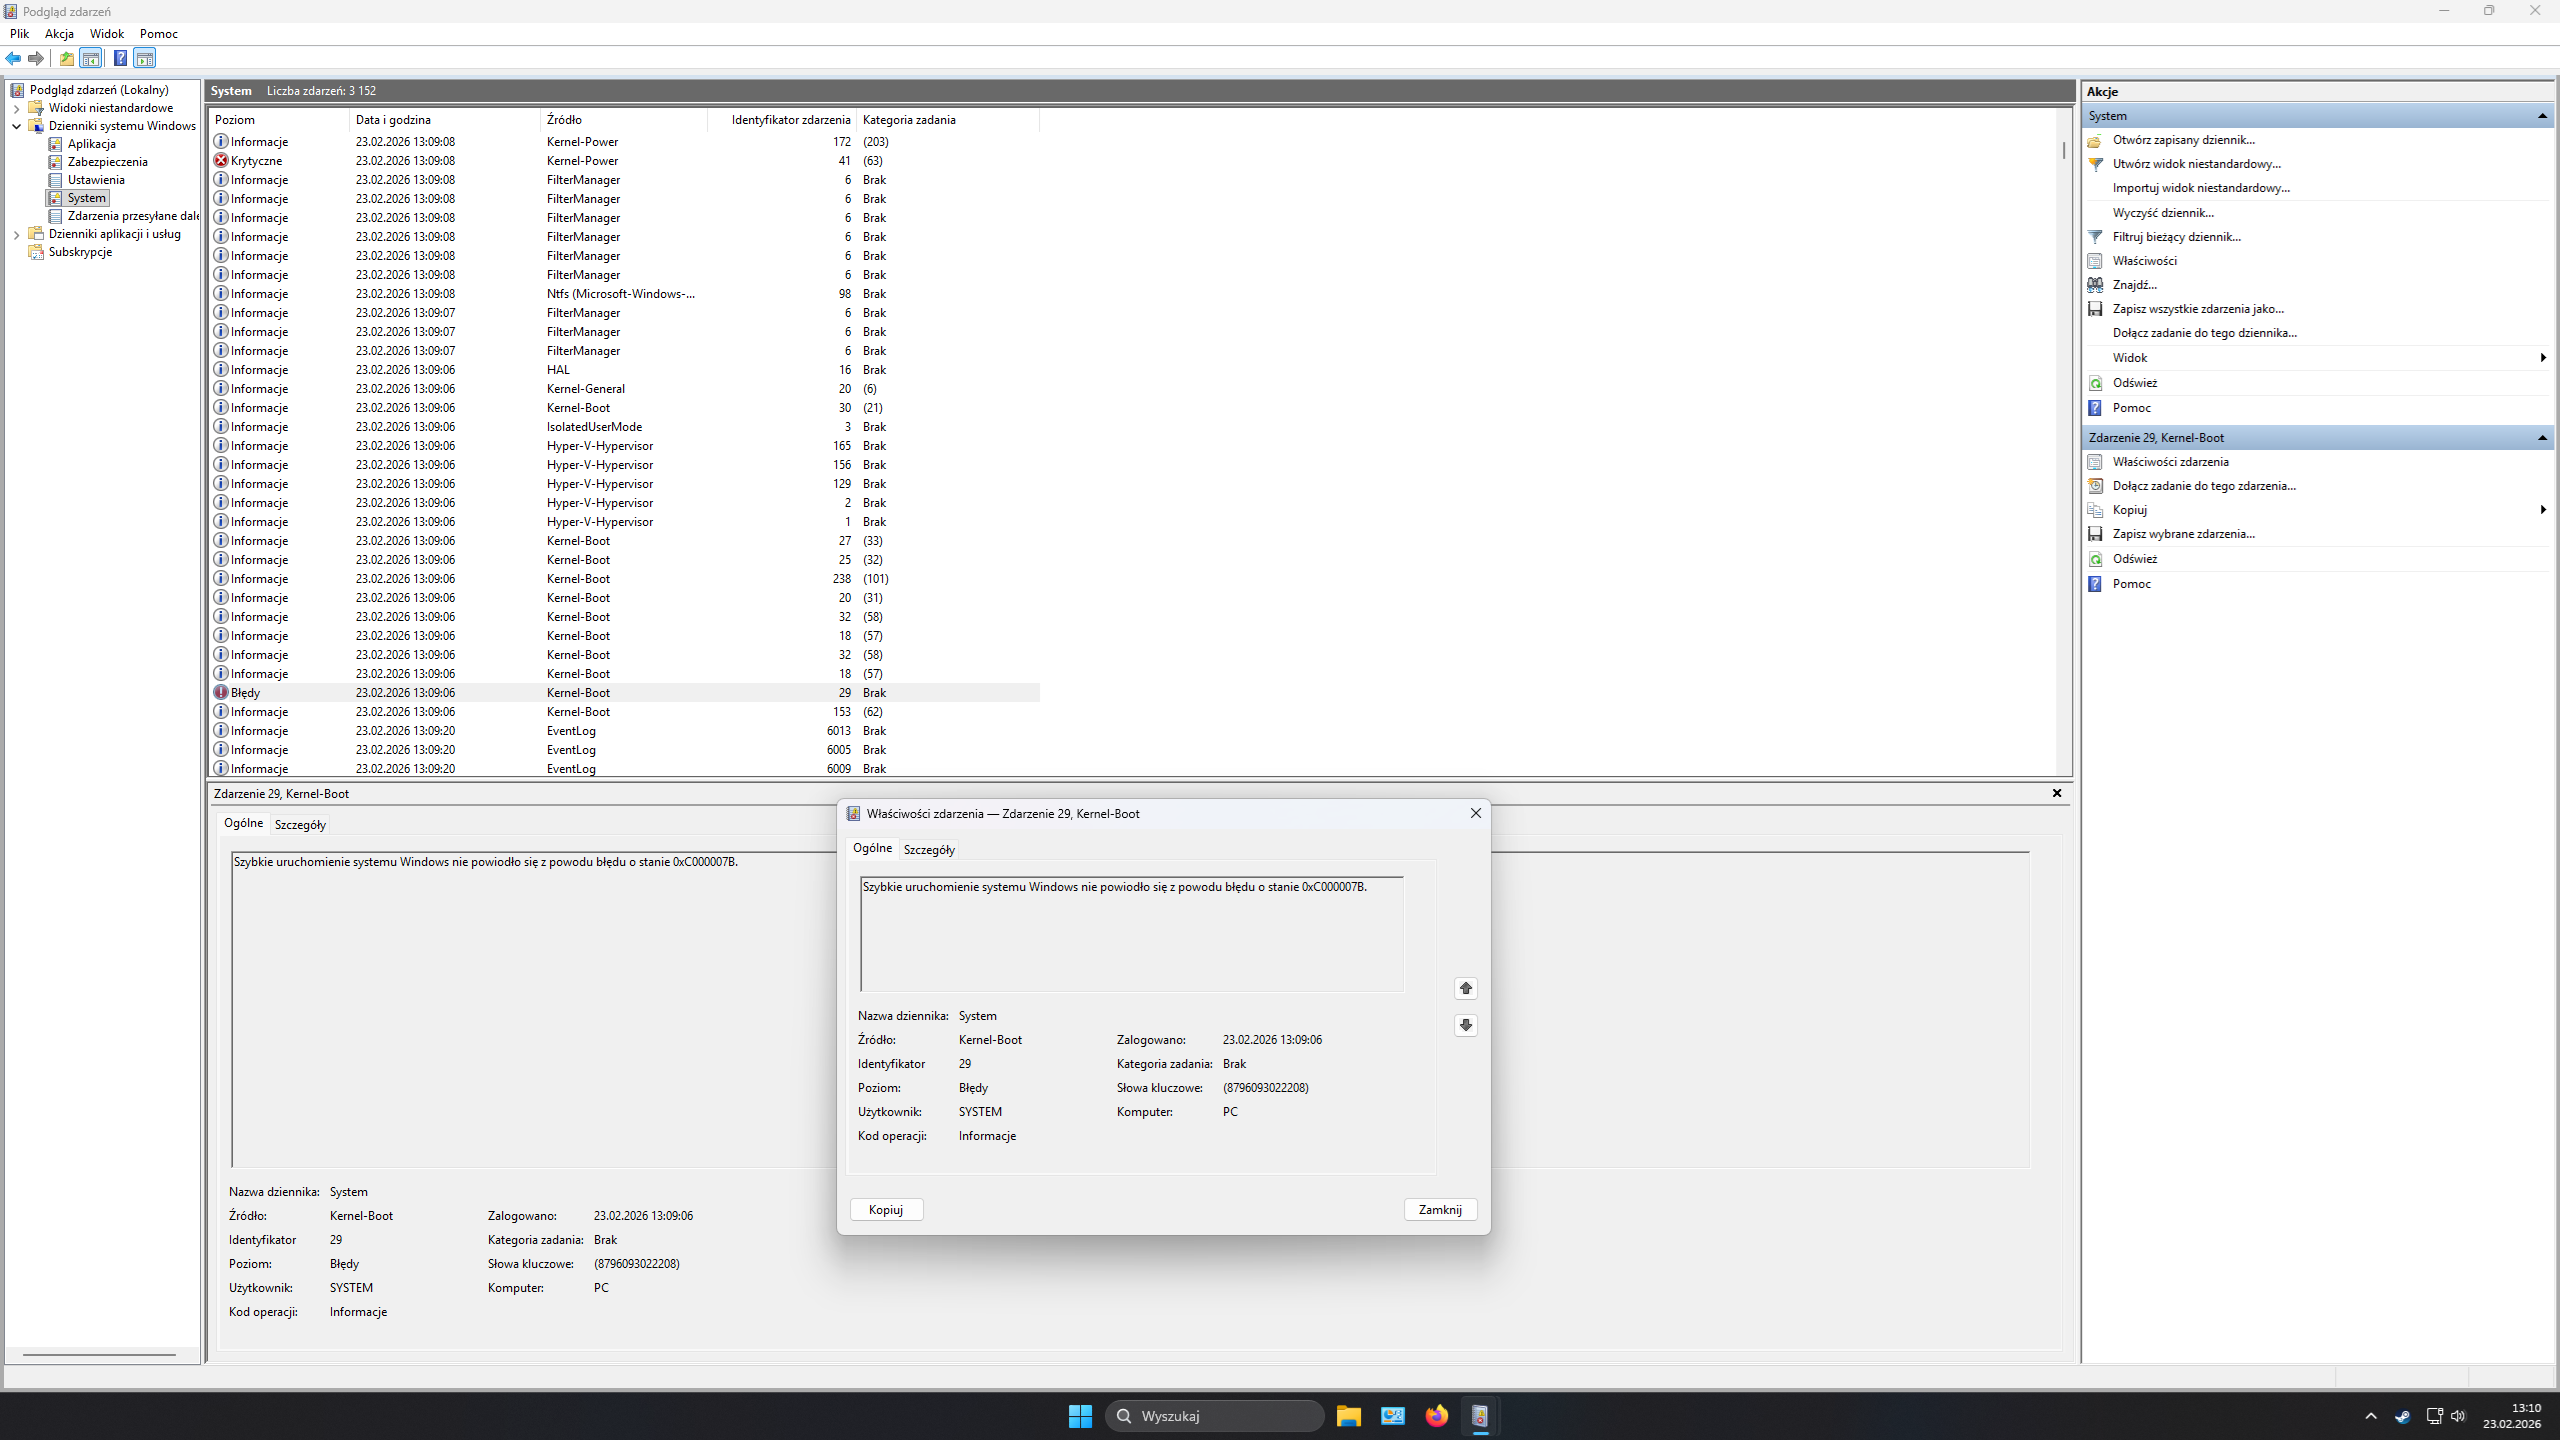
Task: Collapse the System actions section arrow
Action: [x=2541, y=116]
